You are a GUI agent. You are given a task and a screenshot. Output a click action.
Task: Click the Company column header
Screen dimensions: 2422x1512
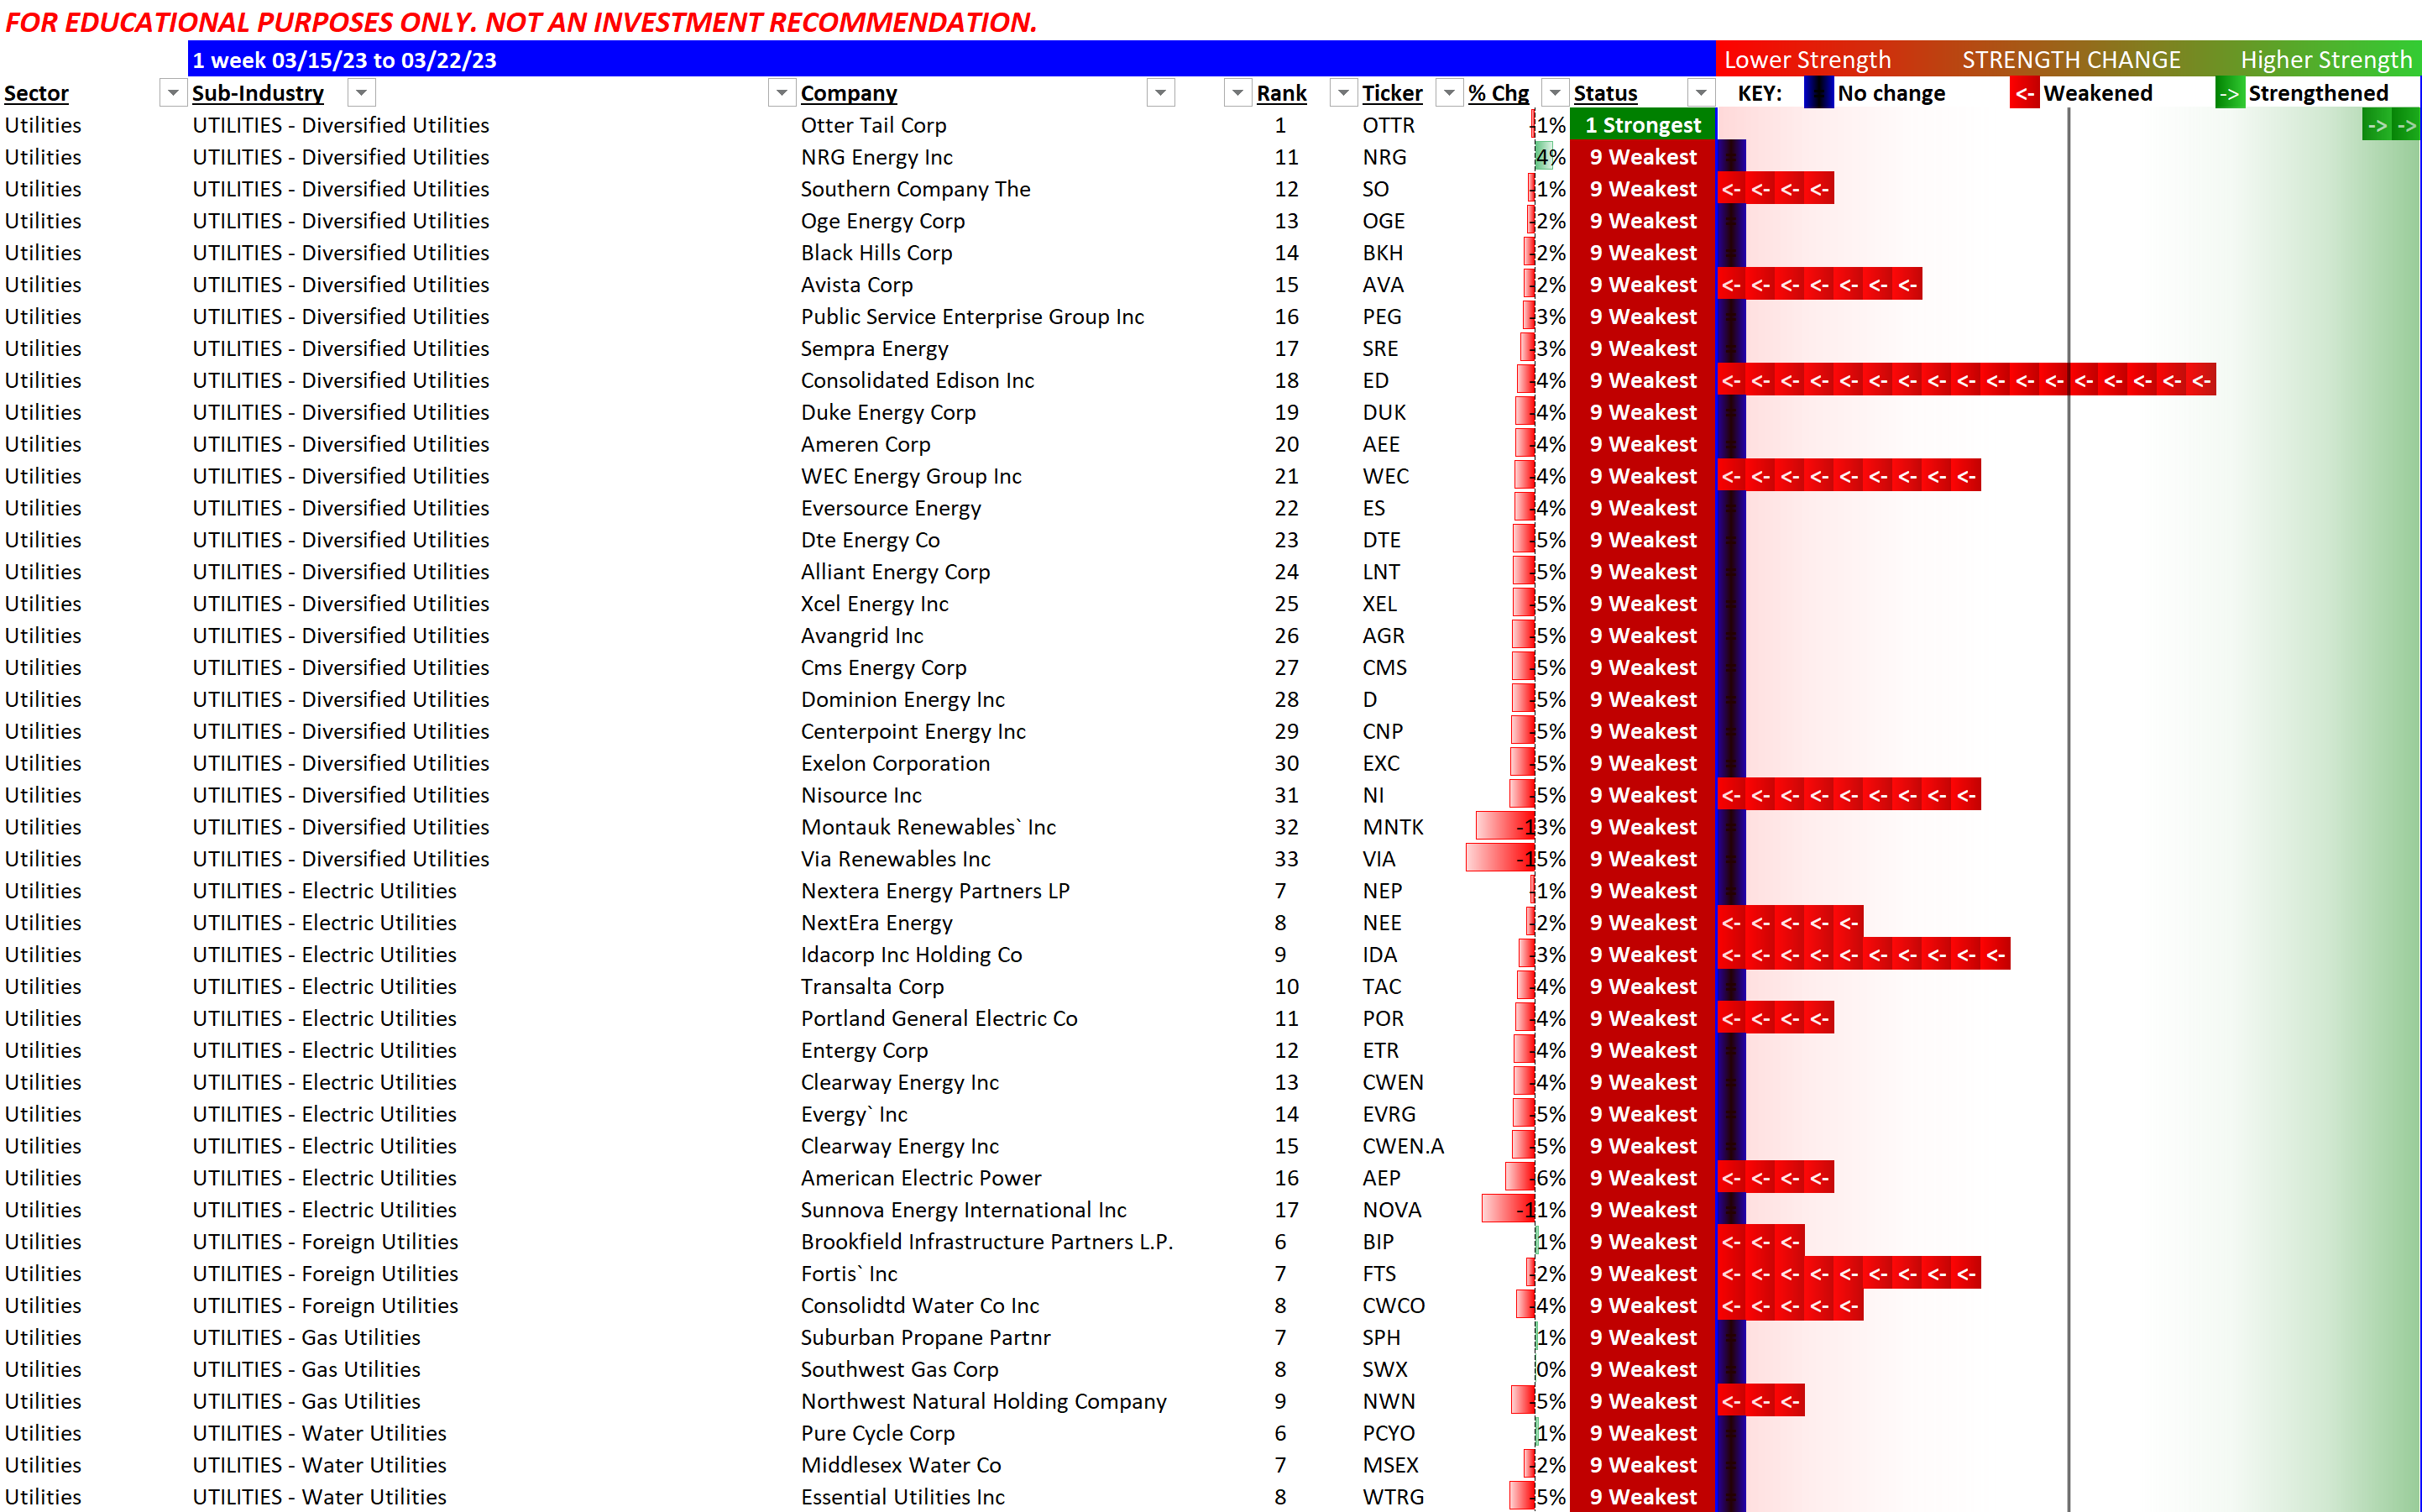pos(848,93)
